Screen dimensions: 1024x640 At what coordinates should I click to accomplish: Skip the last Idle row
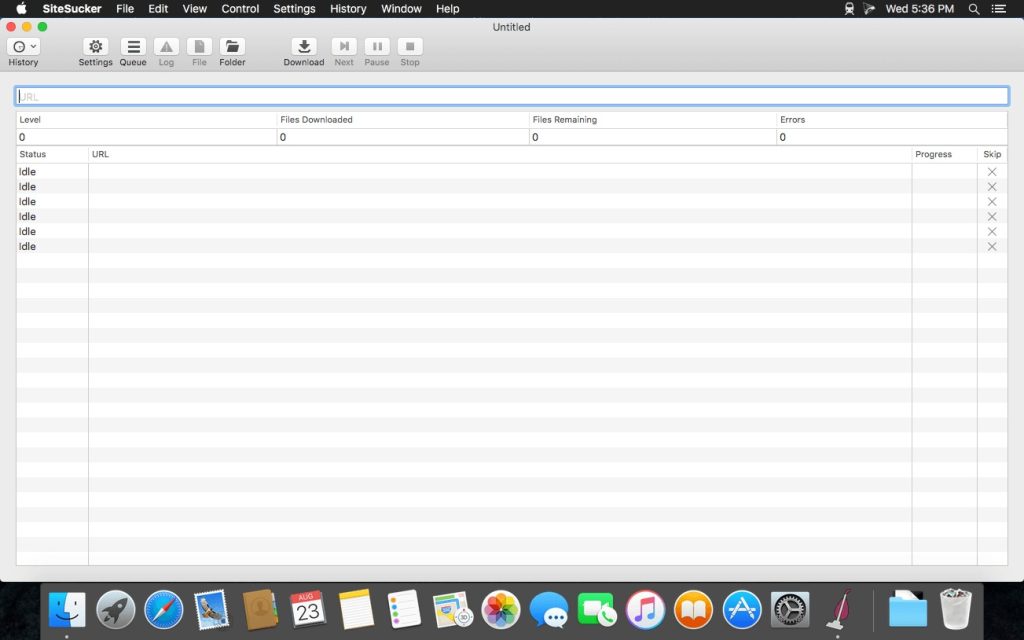pos(992,247)
